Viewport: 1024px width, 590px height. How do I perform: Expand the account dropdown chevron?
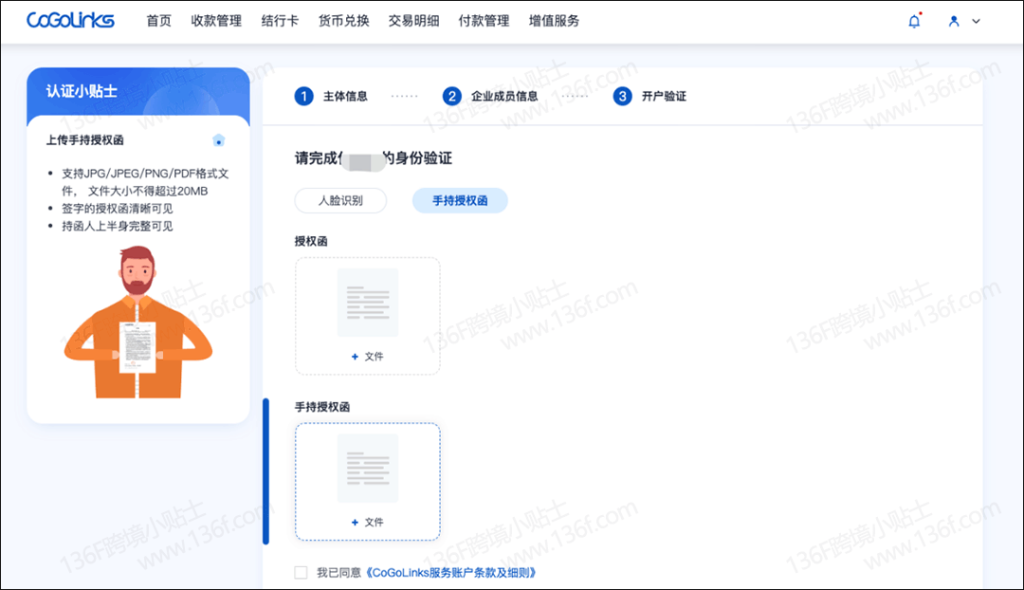click(x=976, y=21)
